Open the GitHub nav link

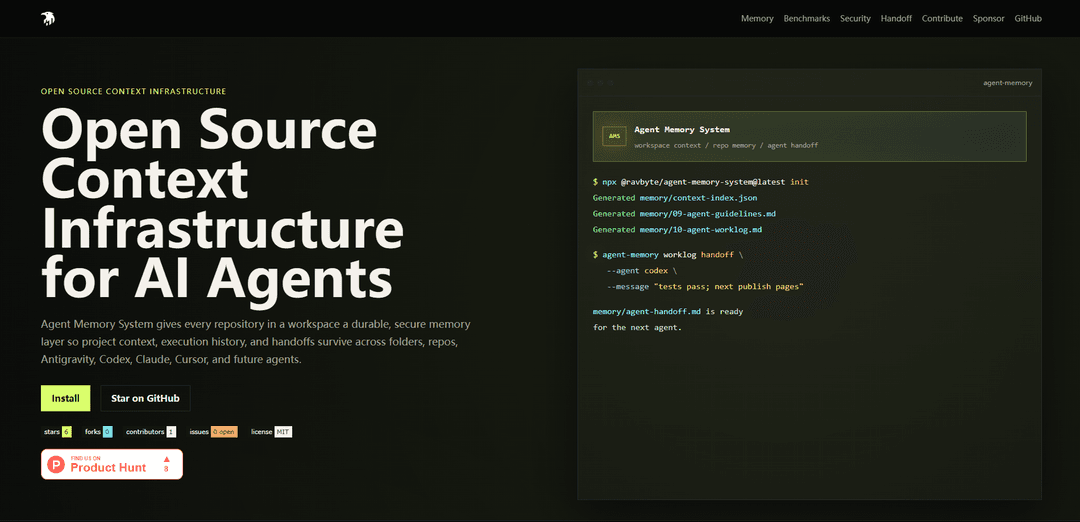click(1028, 19)
